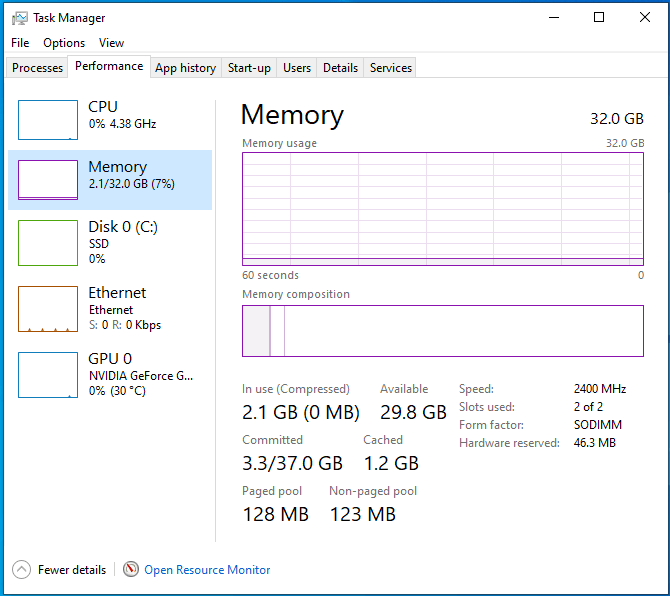Screen dimensions: 670x596
Task: Click the Memory usage graph area
Action: pyautogui.click(x=443, y=209)
